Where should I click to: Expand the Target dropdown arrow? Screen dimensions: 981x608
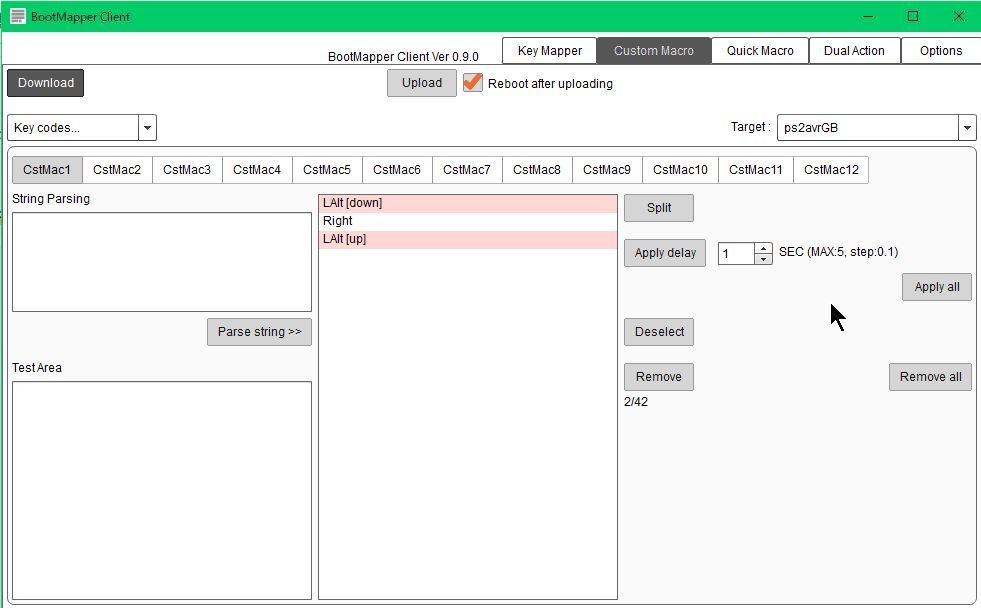pyautogui.click(x=967, y=128)
